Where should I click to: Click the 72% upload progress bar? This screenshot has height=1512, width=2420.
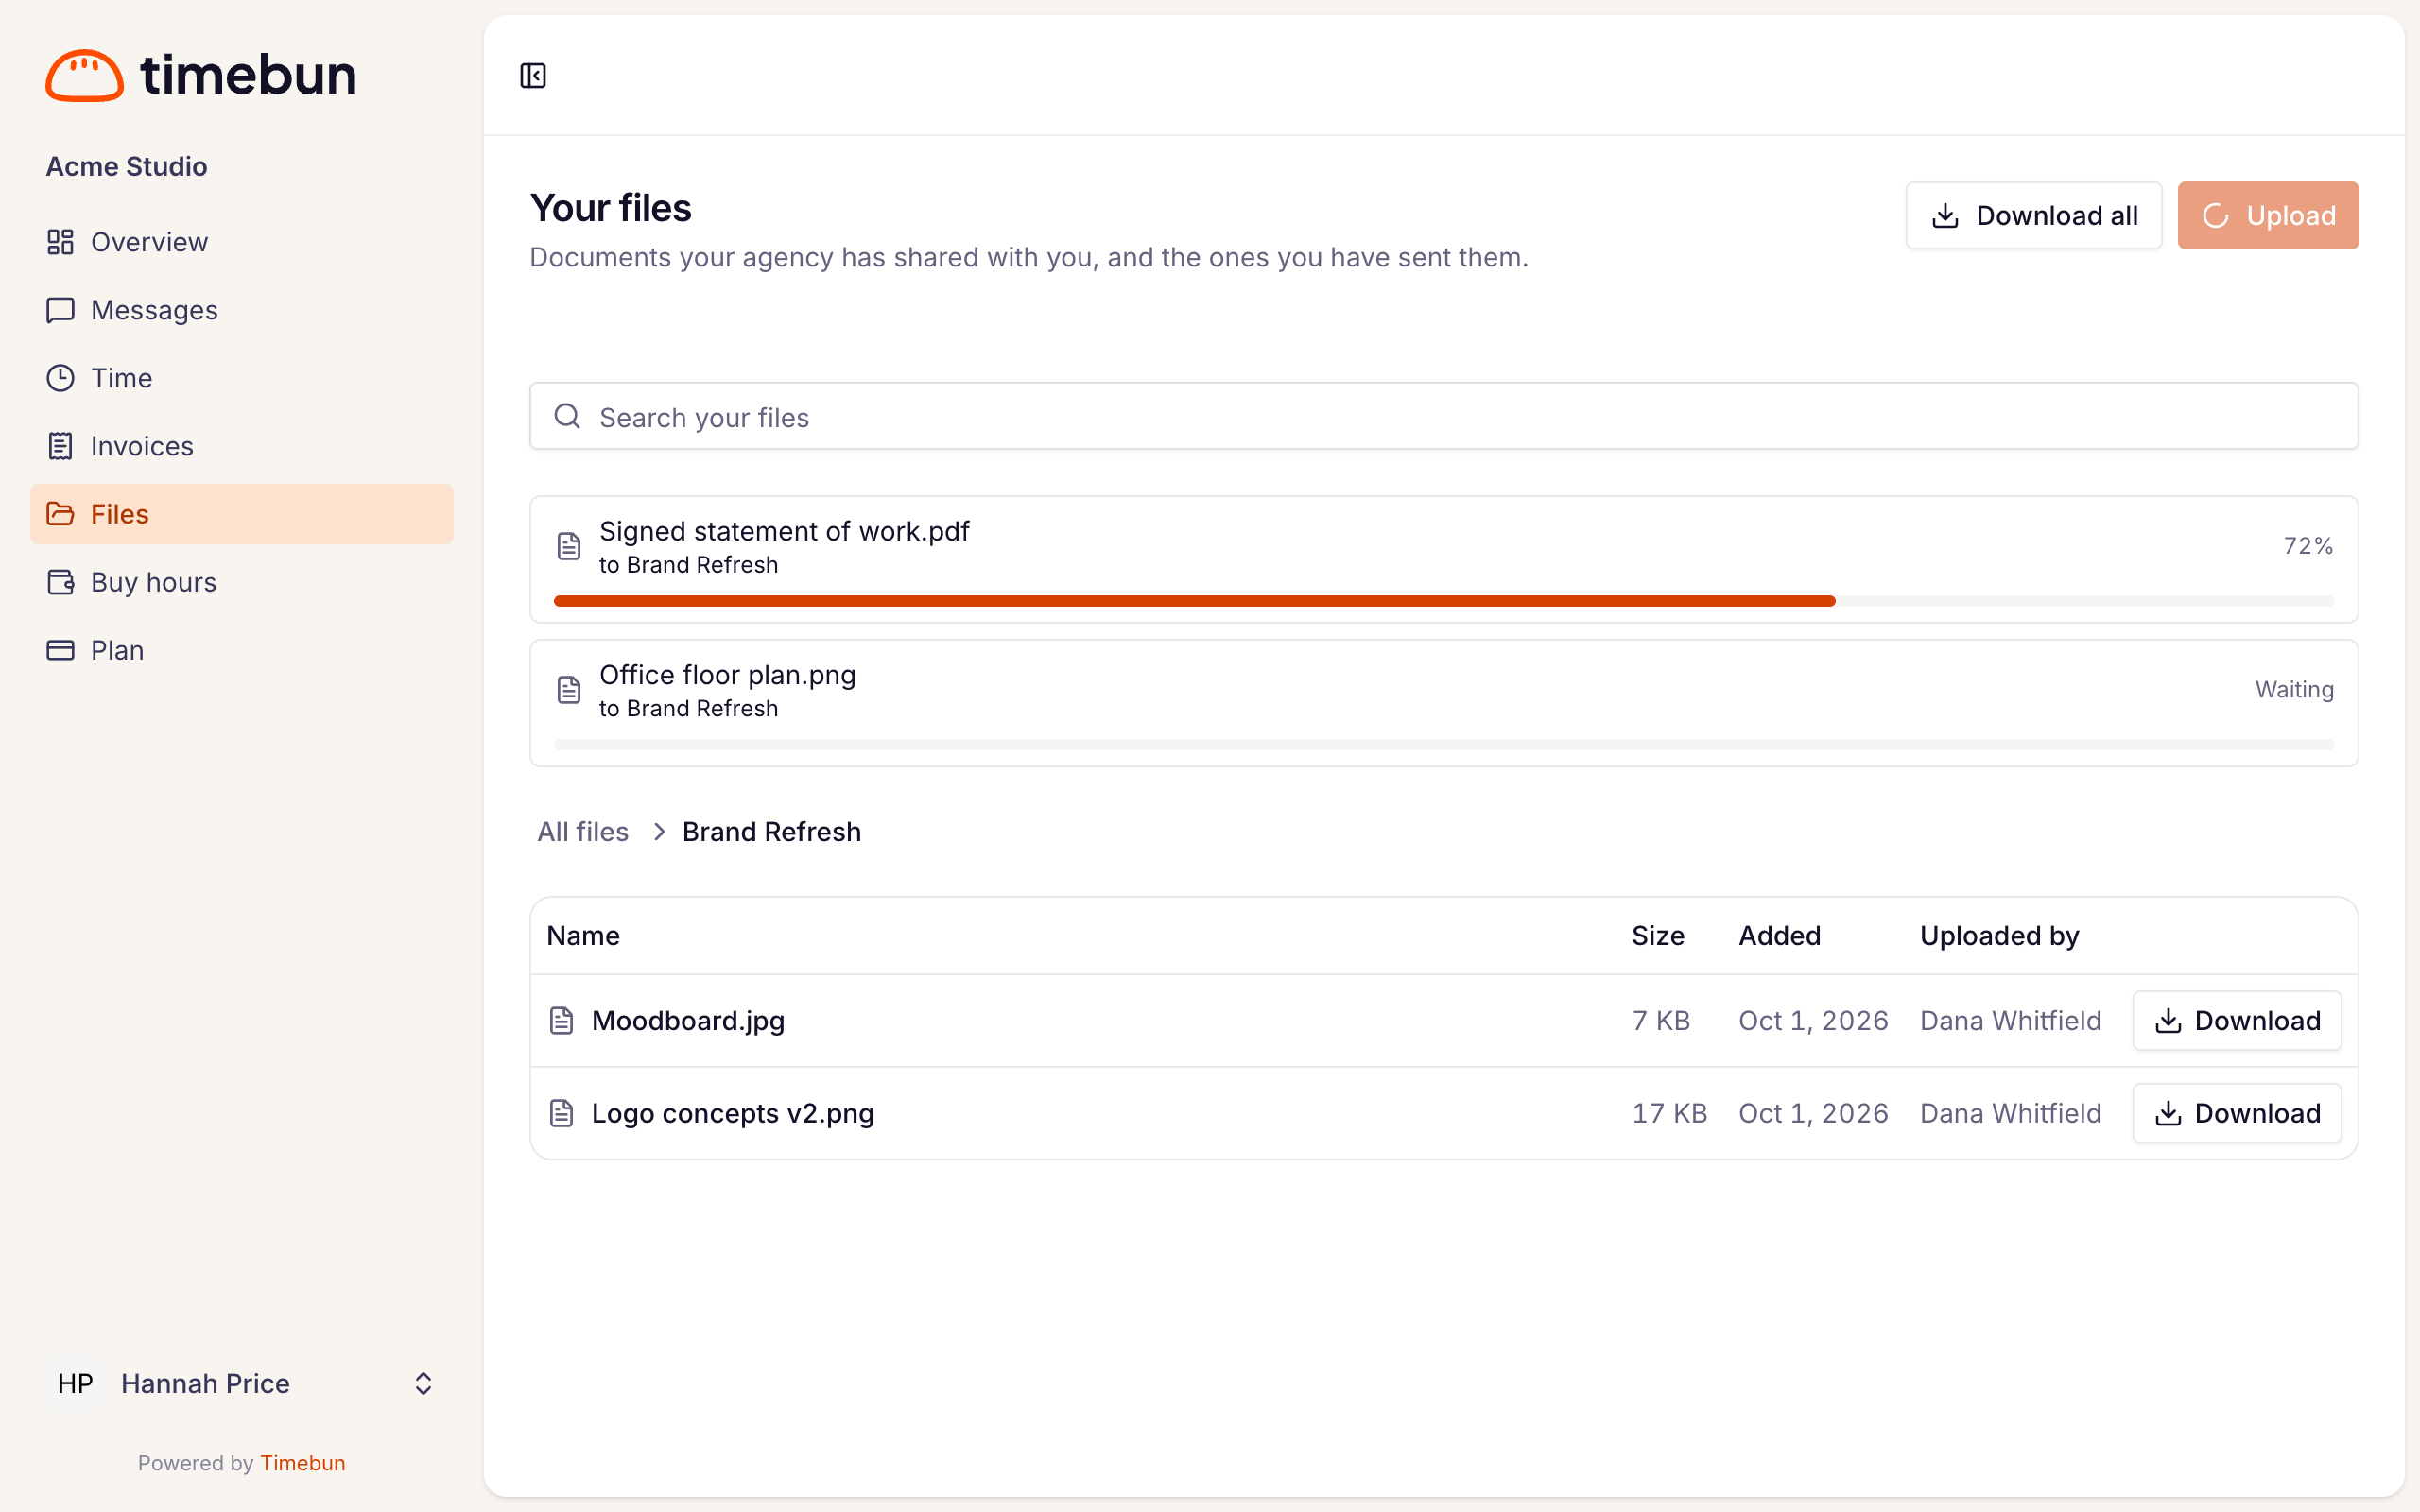click(1444, 601)
